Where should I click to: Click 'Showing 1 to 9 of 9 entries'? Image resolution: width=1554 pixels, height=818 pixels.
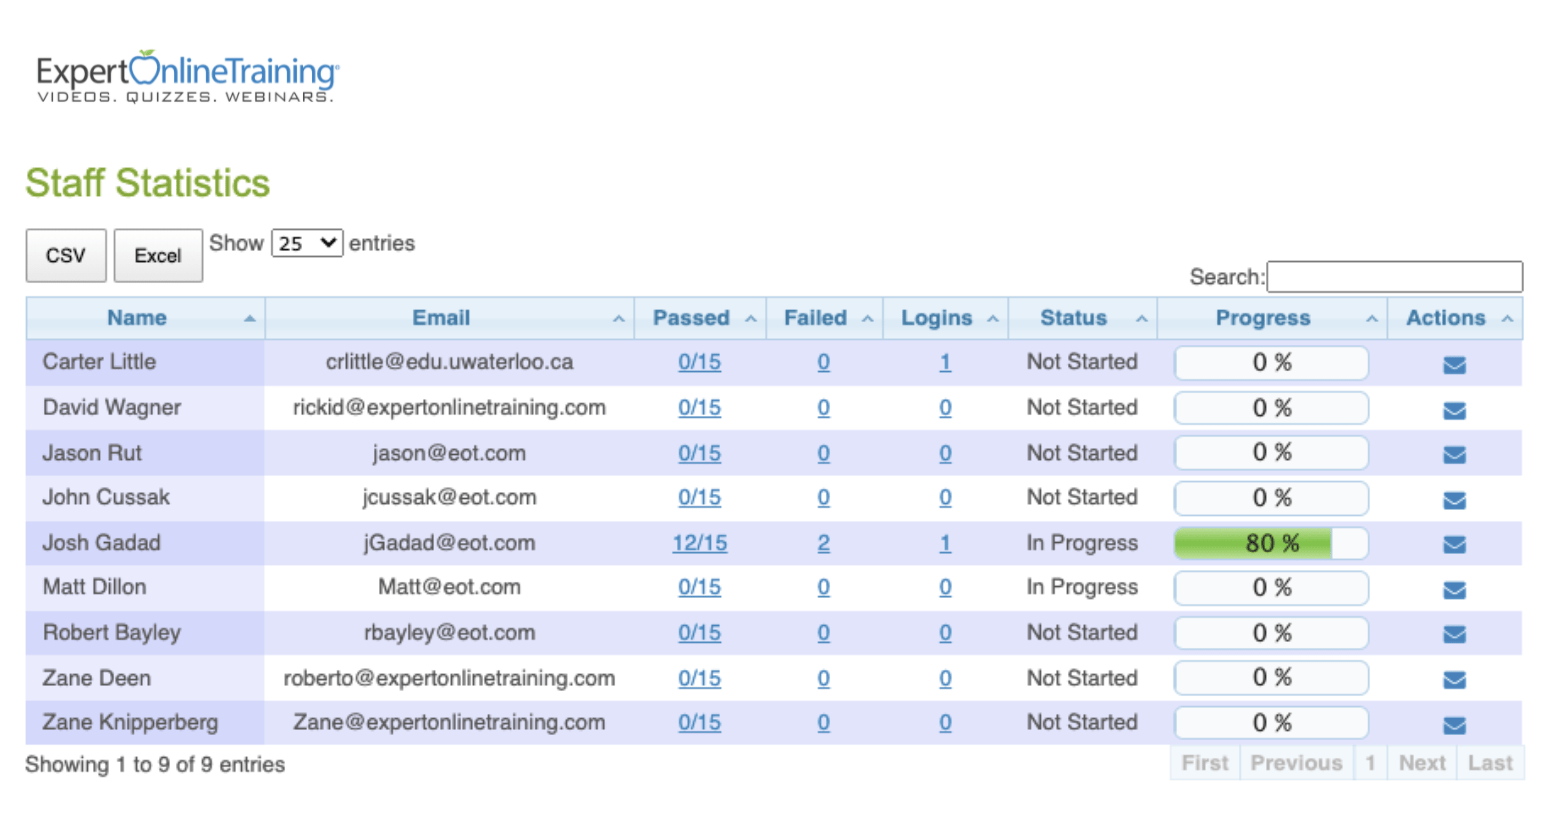click(155, 765)
